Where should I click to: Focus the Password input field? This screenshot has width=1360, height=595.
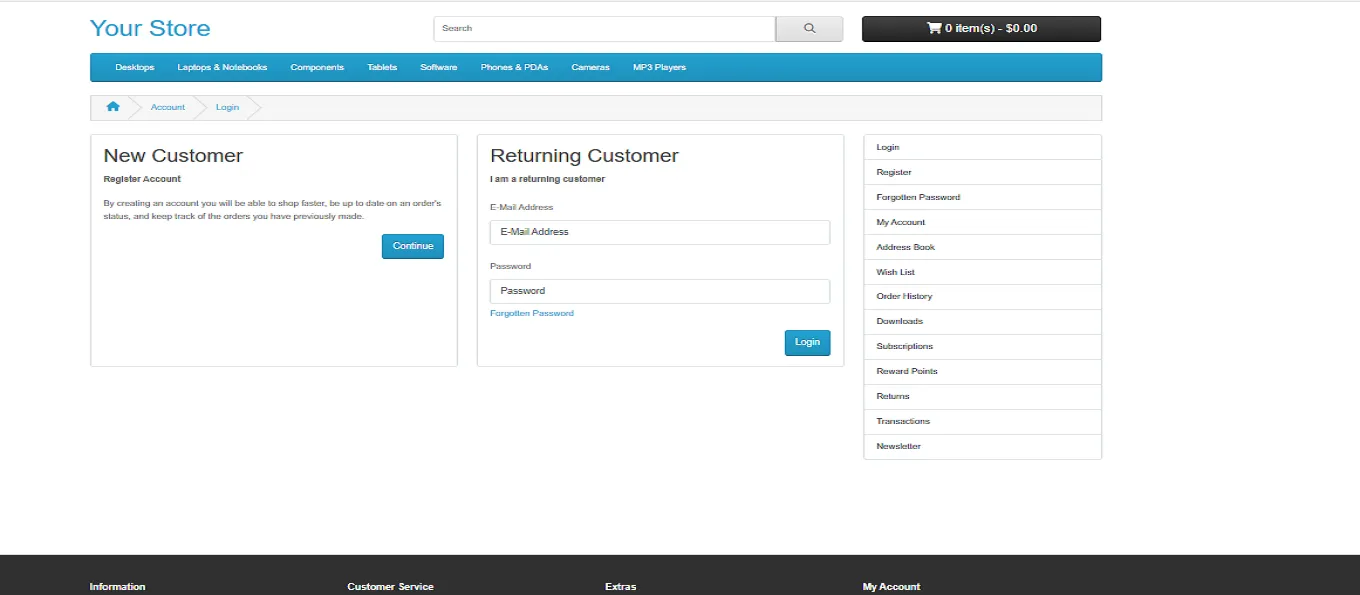point(659,291)
